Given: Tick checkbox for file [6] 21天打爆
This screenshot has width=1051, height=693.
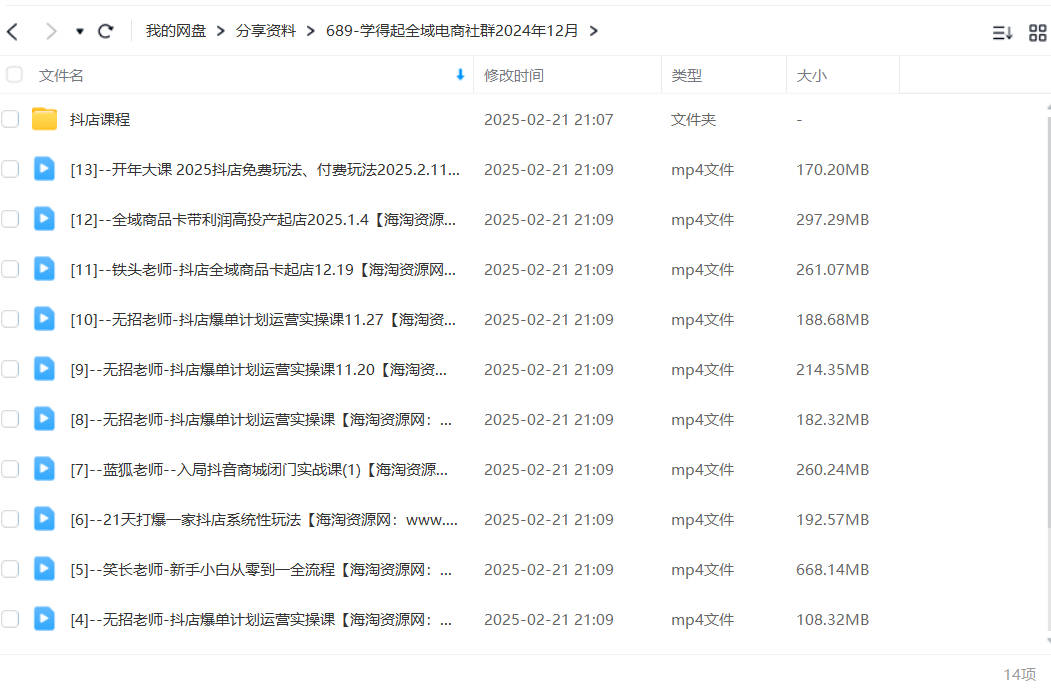Looking at the screenshot, I should coord(10,519).
